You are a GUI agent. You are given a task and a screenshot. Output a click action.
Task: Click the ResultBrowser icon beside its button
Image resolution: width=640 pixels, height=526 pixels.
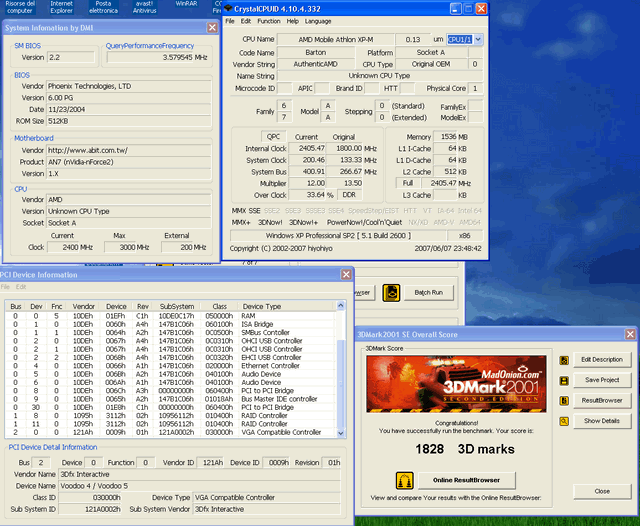click(564, 401)
